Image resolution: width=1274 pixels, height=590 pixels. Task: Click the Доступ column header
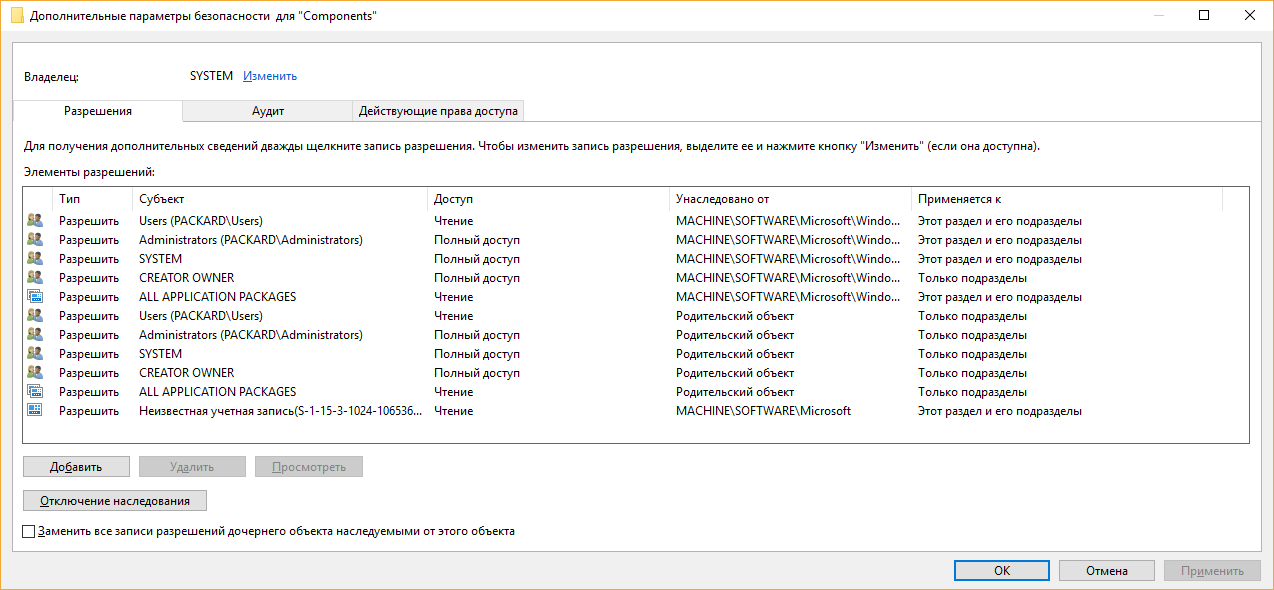pyautogui.click(x=548, y=199)
